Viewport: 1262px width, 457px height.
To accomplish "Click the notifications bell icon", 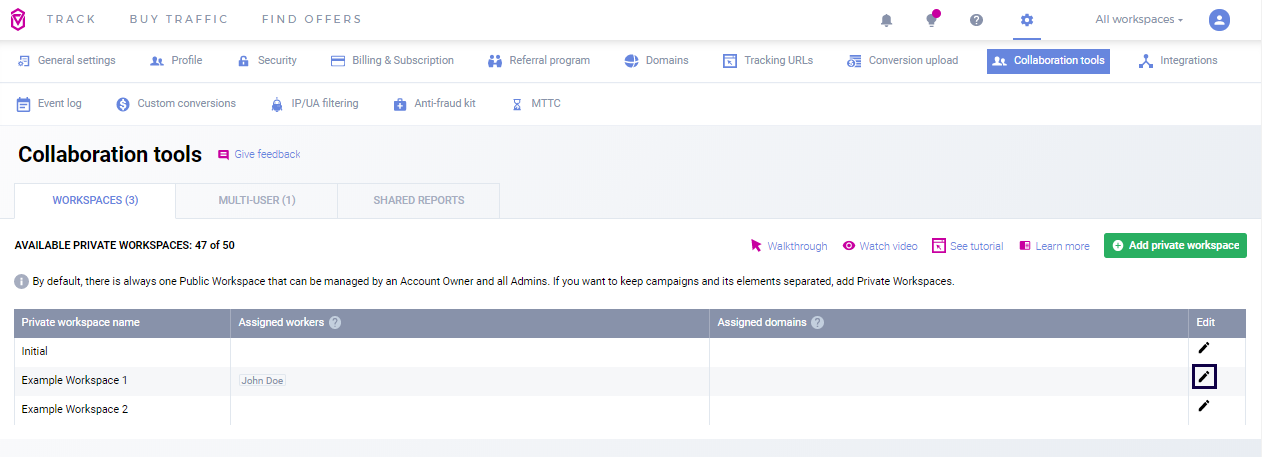I will 886,20.
